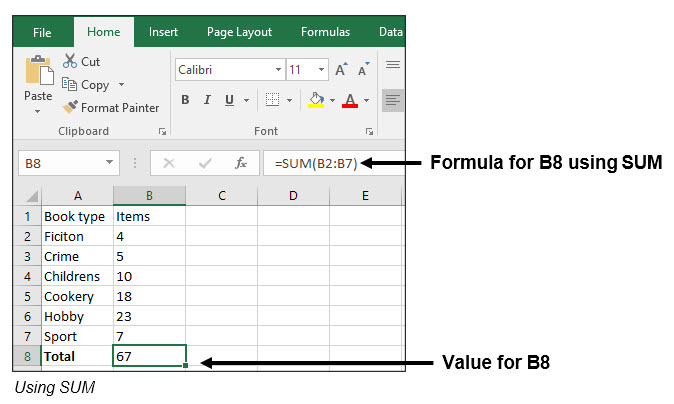Open the Calibri font name dropdown
Viewport: 674px width, 404px height.
coord(279,70)
